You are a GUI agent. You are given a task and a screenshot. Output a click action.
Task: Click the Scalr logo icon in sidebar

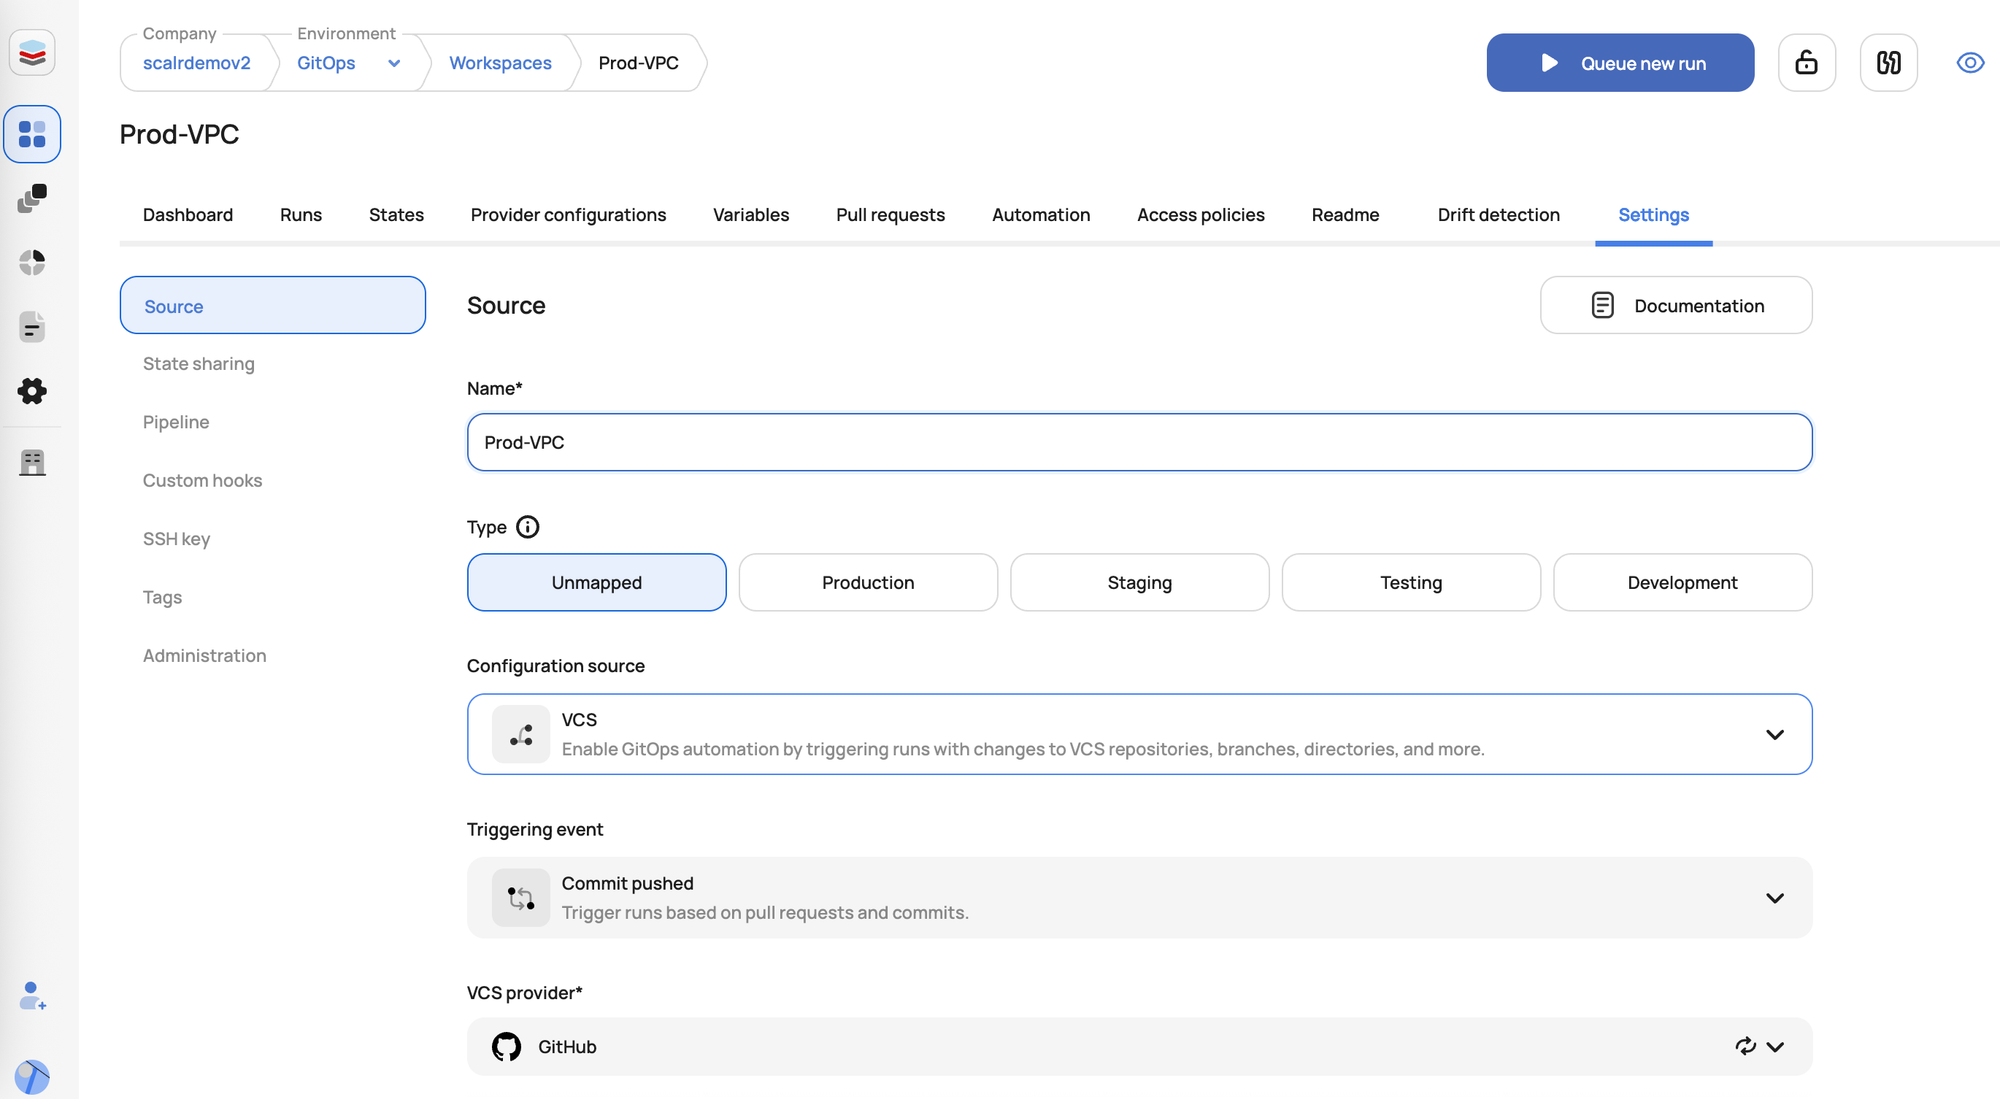32,53
